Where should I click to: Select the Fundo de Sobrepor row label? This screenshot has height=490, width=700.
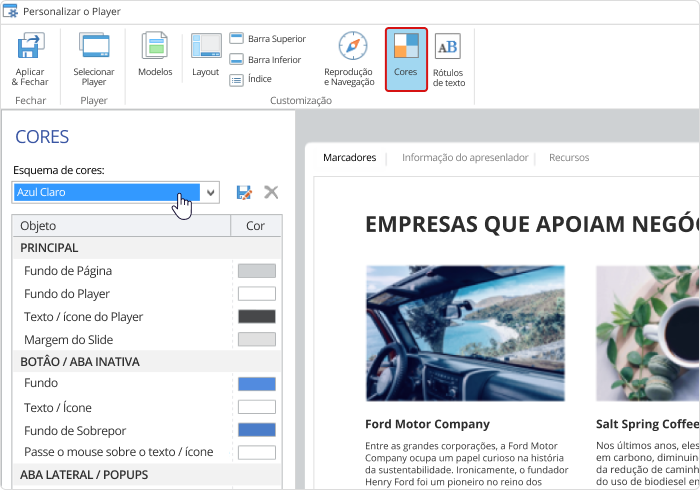pyautogui.click(x=75, y=431)
